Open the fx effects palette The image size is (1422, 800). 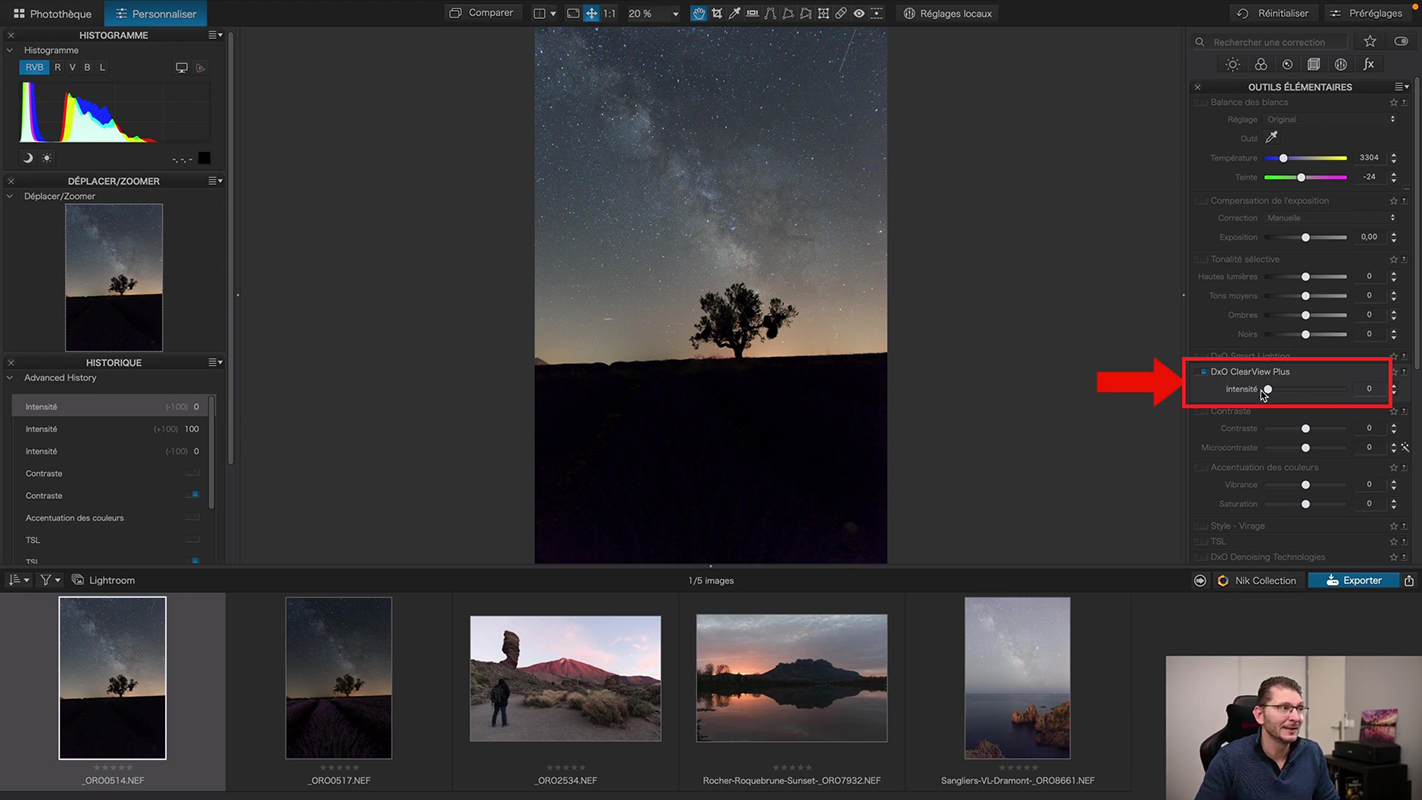pyautogui.click(x=1368, y=65)
